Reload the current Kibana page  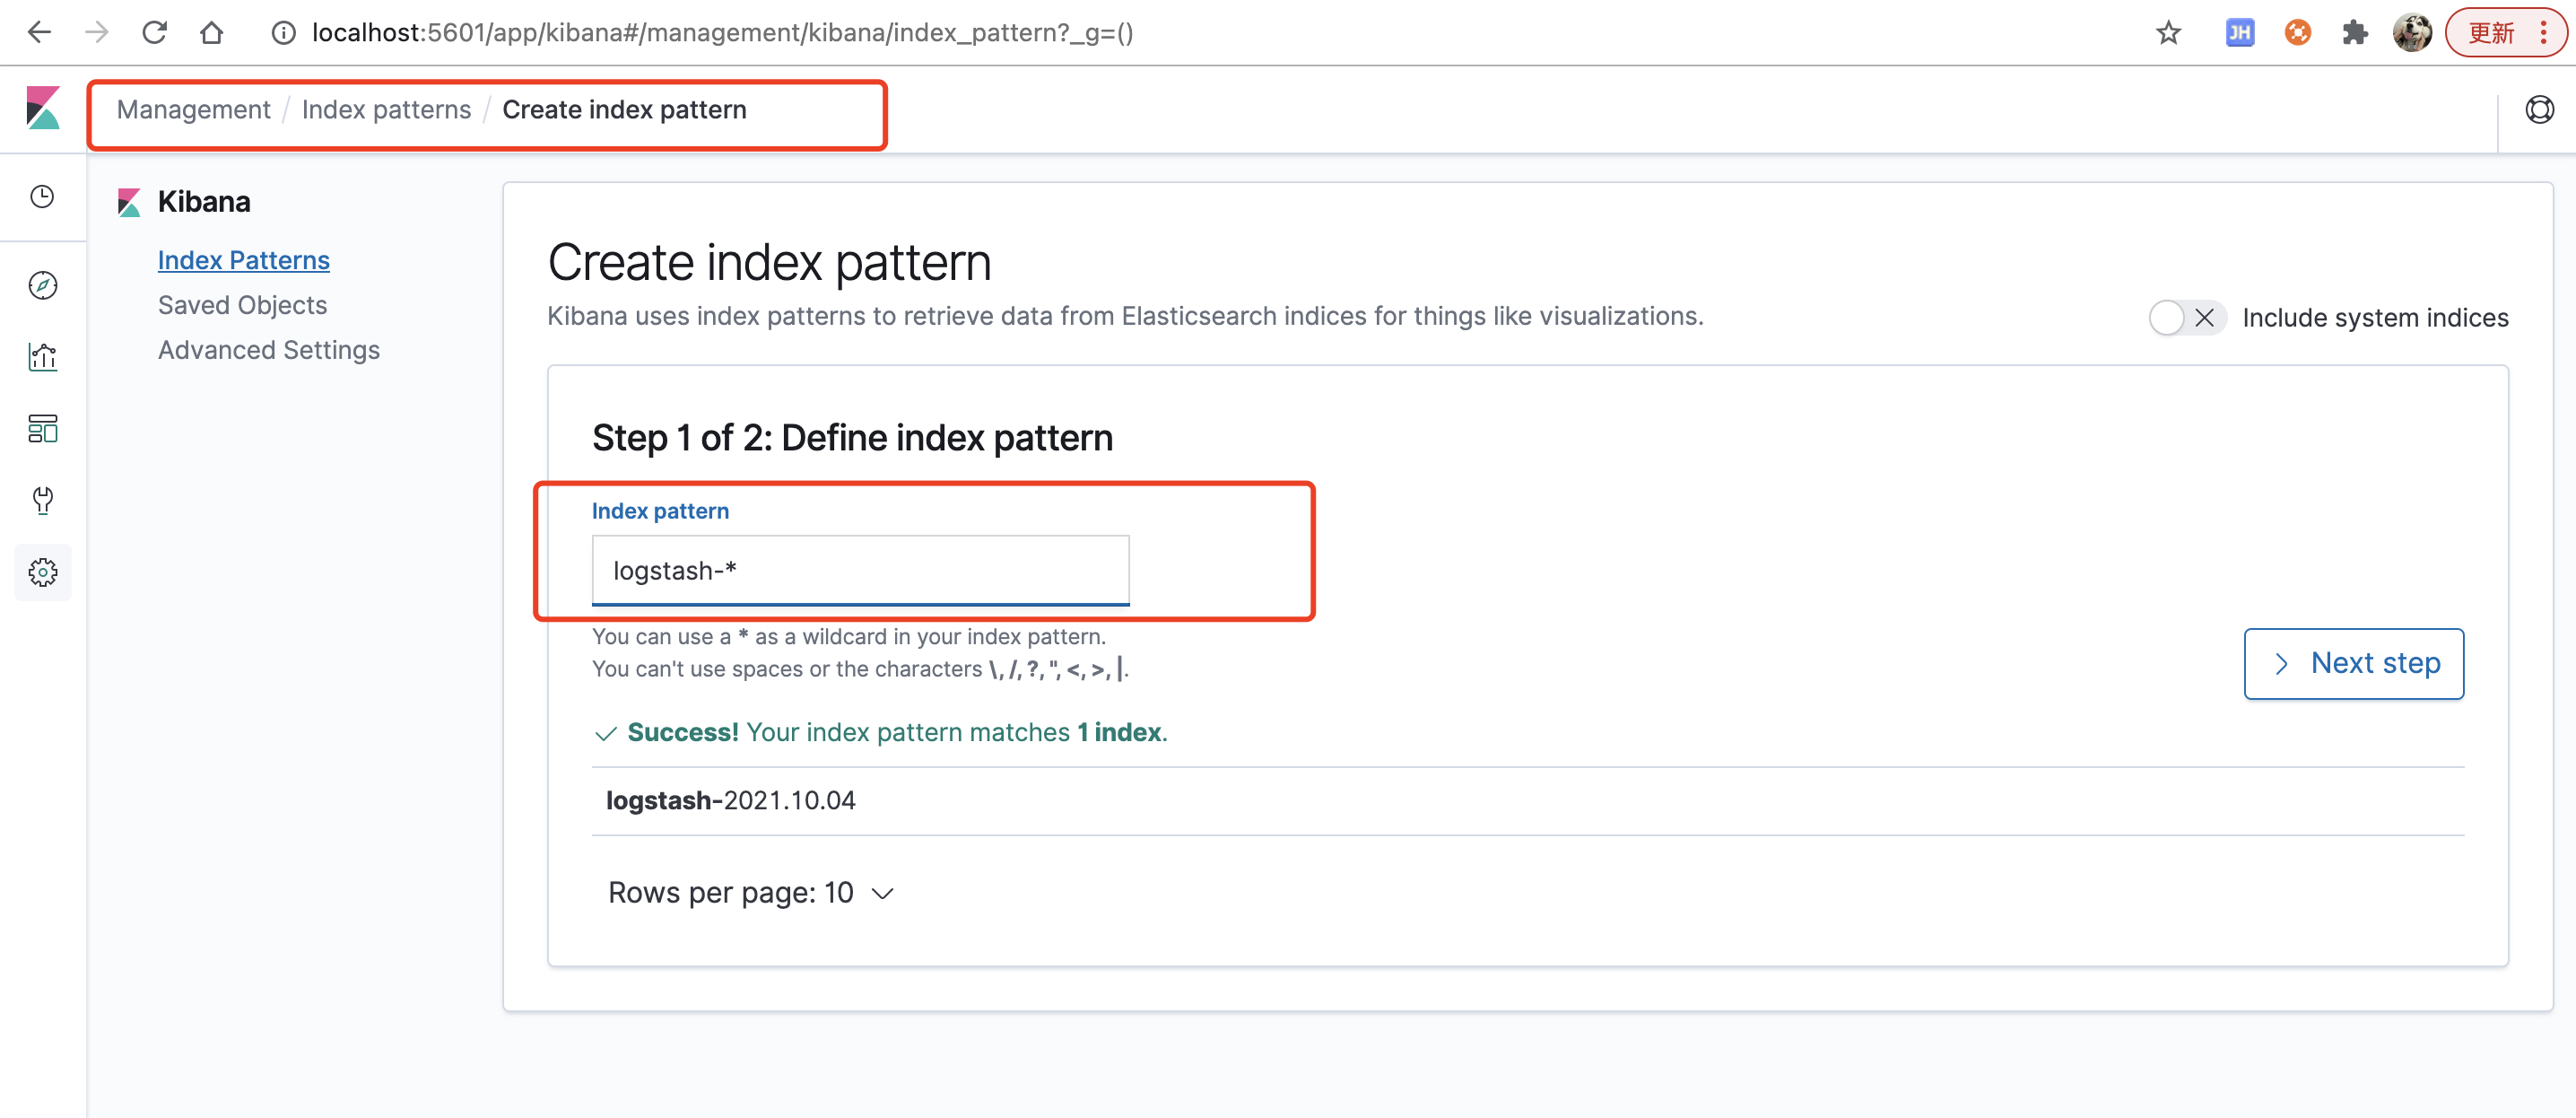click(154, 32)
